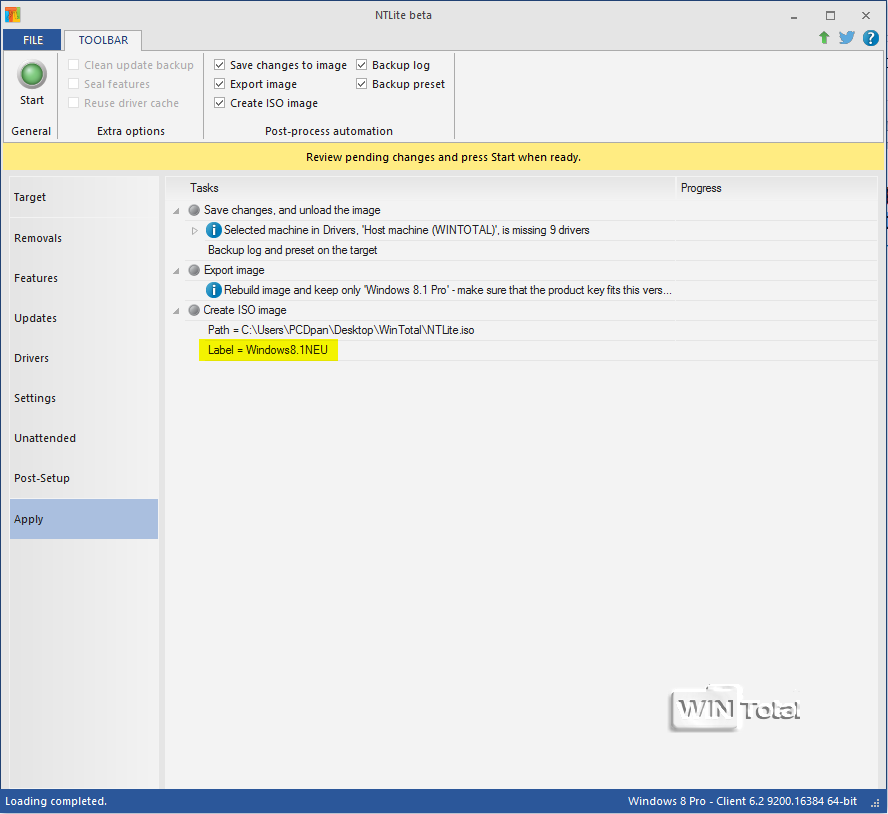
Task: Select the TOOLBAR ribbon tab
Action: [103, 40]
